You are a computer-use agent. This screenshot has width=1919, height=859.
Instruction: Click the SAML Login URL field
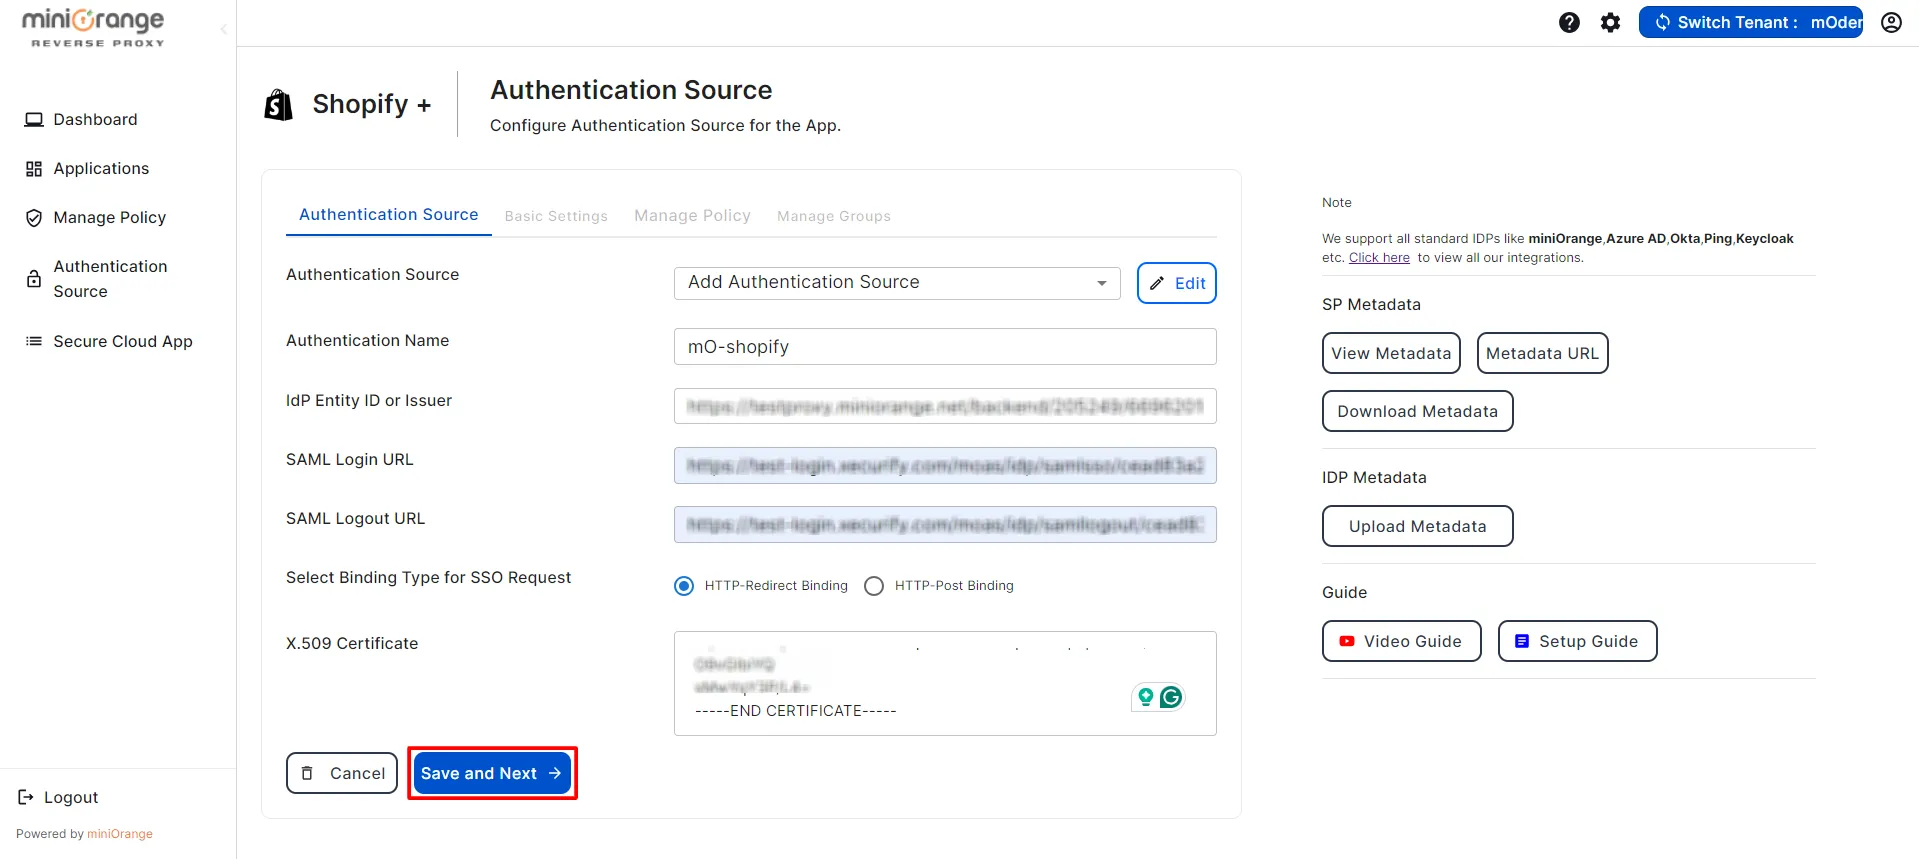(x=945, y=465)
